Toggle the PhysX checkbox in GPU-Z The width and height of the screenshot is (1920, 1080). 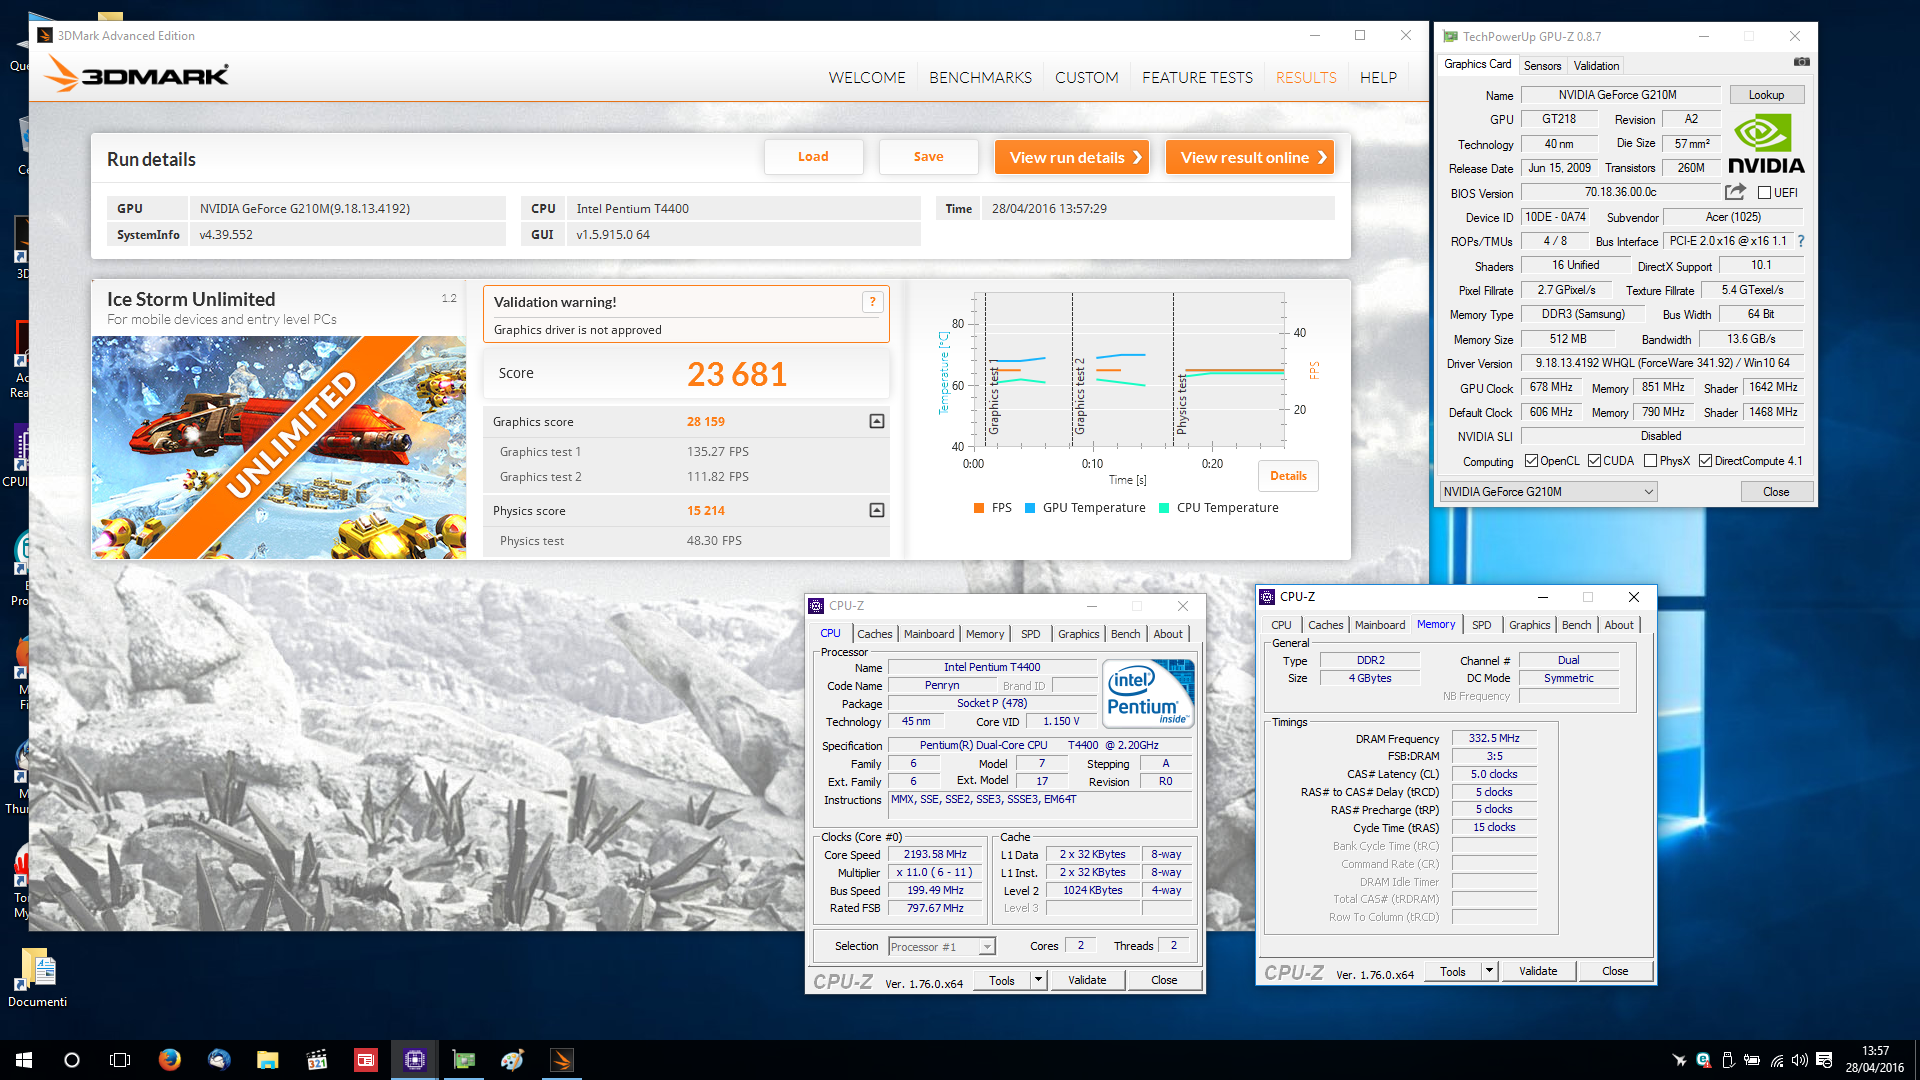pos(1650,461)
